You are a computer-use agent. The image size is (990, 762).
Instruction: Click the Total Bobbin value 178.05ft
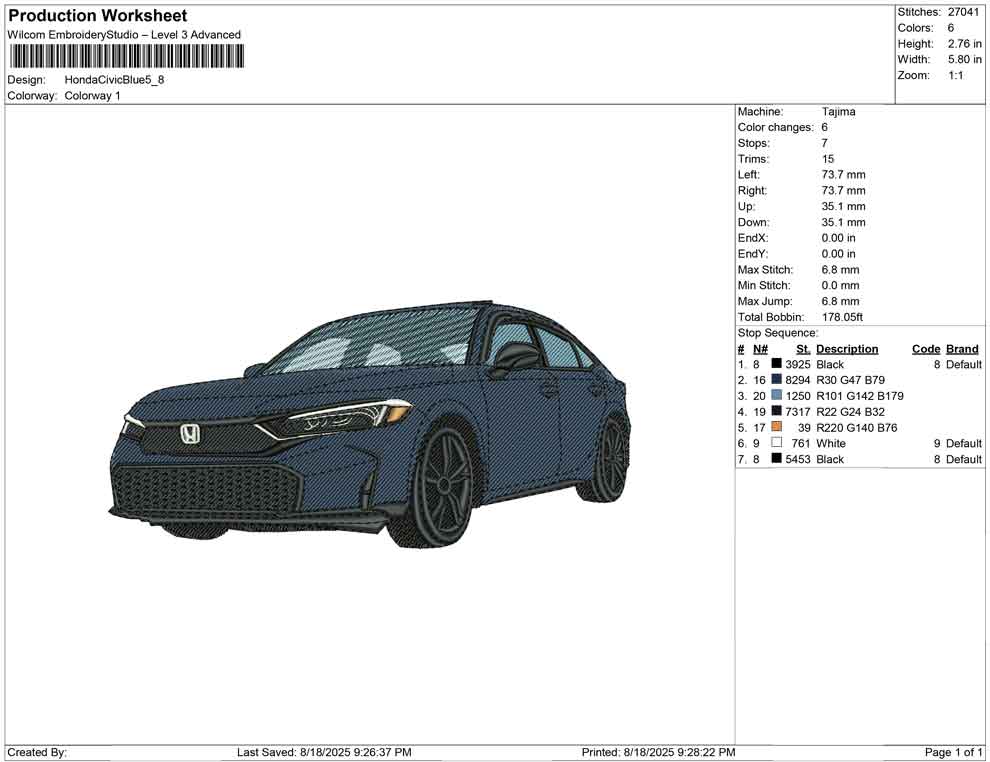pyautogui.click(x=842, y=317)
